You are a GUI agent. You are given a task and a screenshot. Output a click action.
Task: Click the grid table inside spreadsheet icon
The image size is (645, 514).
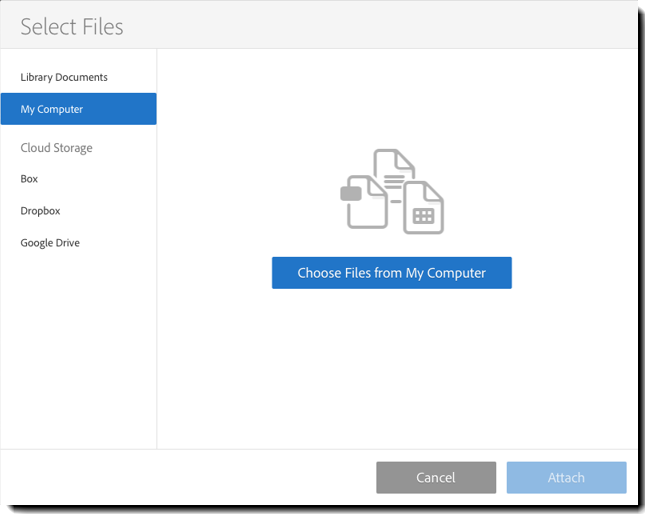click(423, 215)
